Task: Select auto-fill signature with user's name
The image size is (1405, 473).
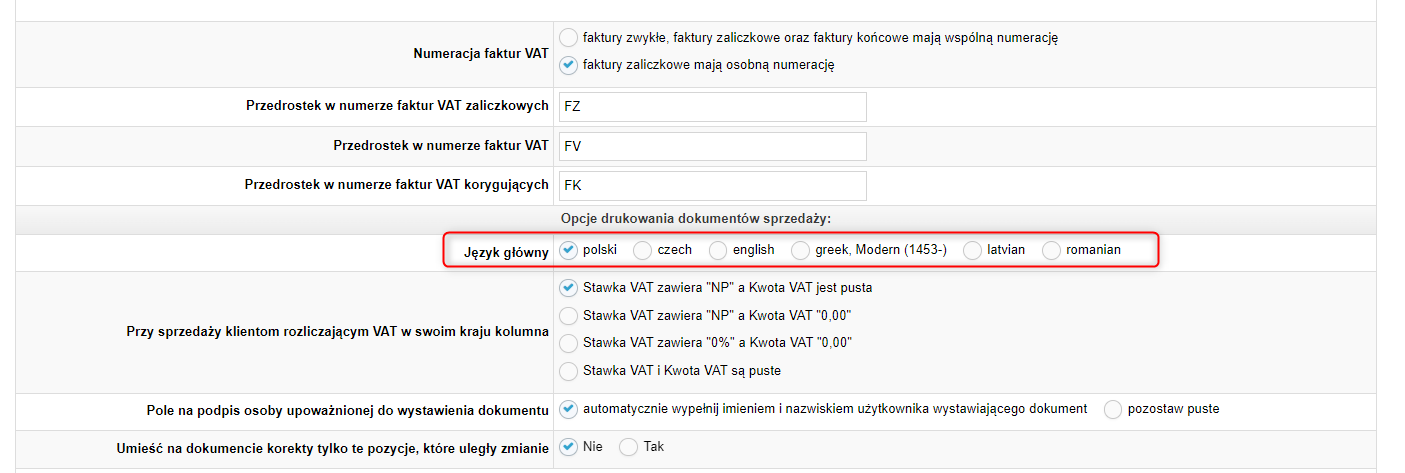Action: tap(568, 409)
